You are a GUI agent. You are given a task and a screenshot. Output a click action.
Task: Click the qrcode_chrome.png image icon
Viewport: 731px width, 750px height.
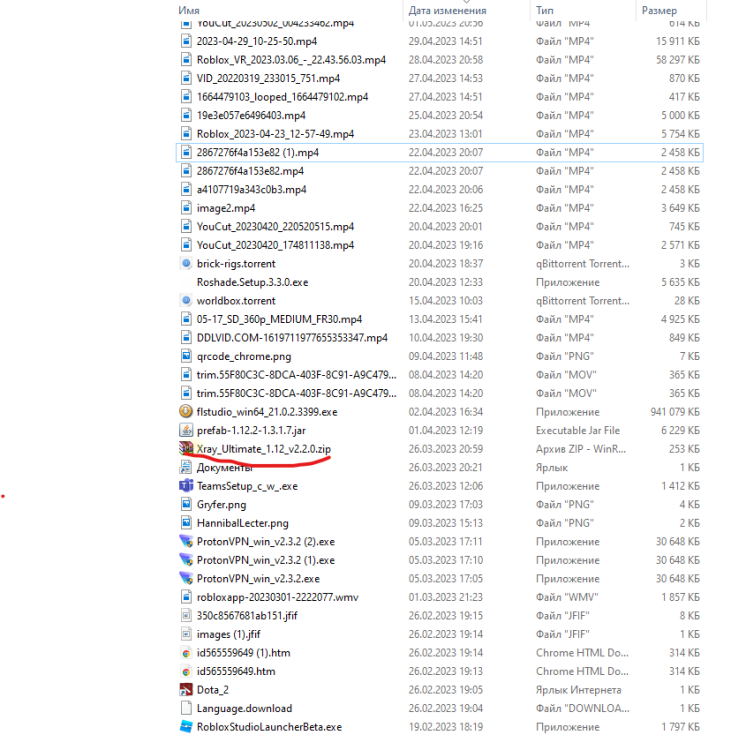(x=186, y=356)
